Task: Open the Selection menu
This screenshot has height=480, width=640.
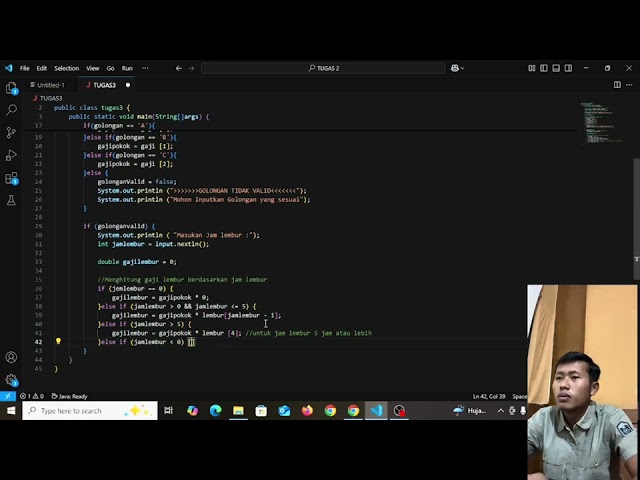Action: (66, 68)
